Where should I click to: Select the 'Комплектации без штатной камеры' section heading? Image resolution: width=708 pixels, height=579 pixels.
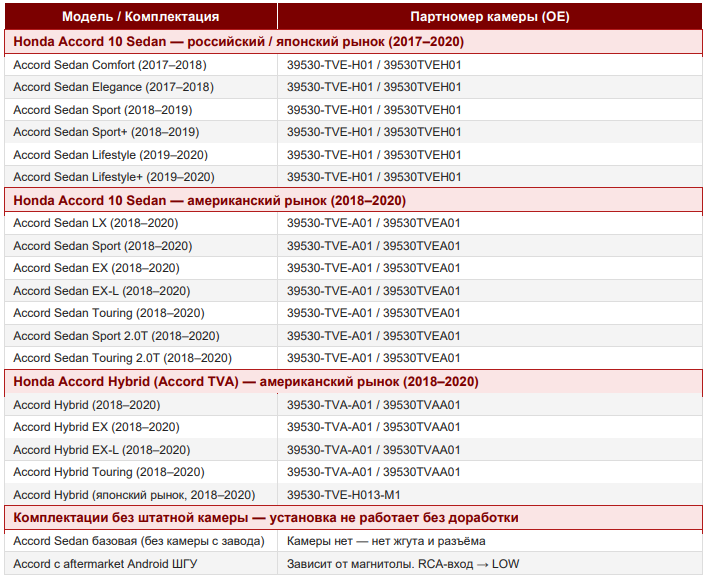tap(354, 518)
